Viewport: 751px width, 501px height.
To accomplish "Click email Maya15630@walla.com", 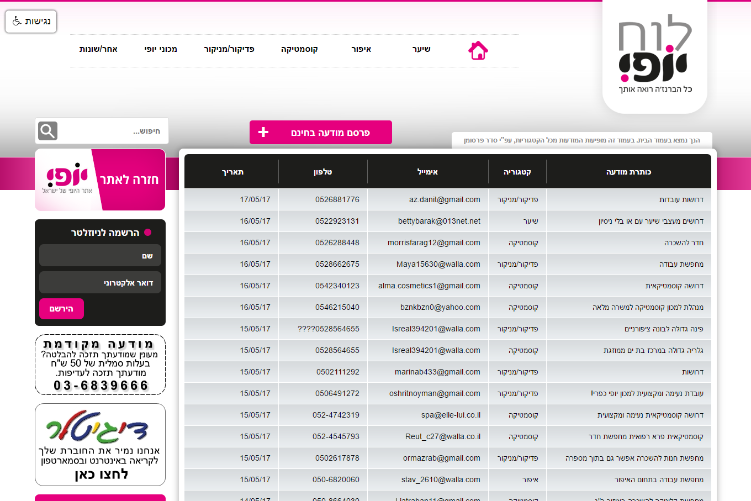I will point(438,264).
